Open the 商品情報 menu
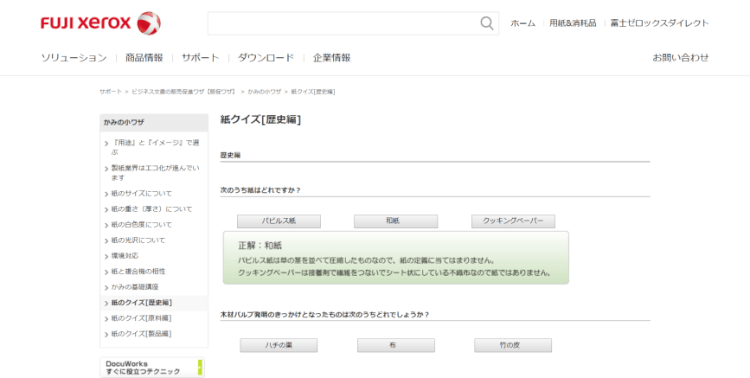750x378 pixels. (144, 58)
